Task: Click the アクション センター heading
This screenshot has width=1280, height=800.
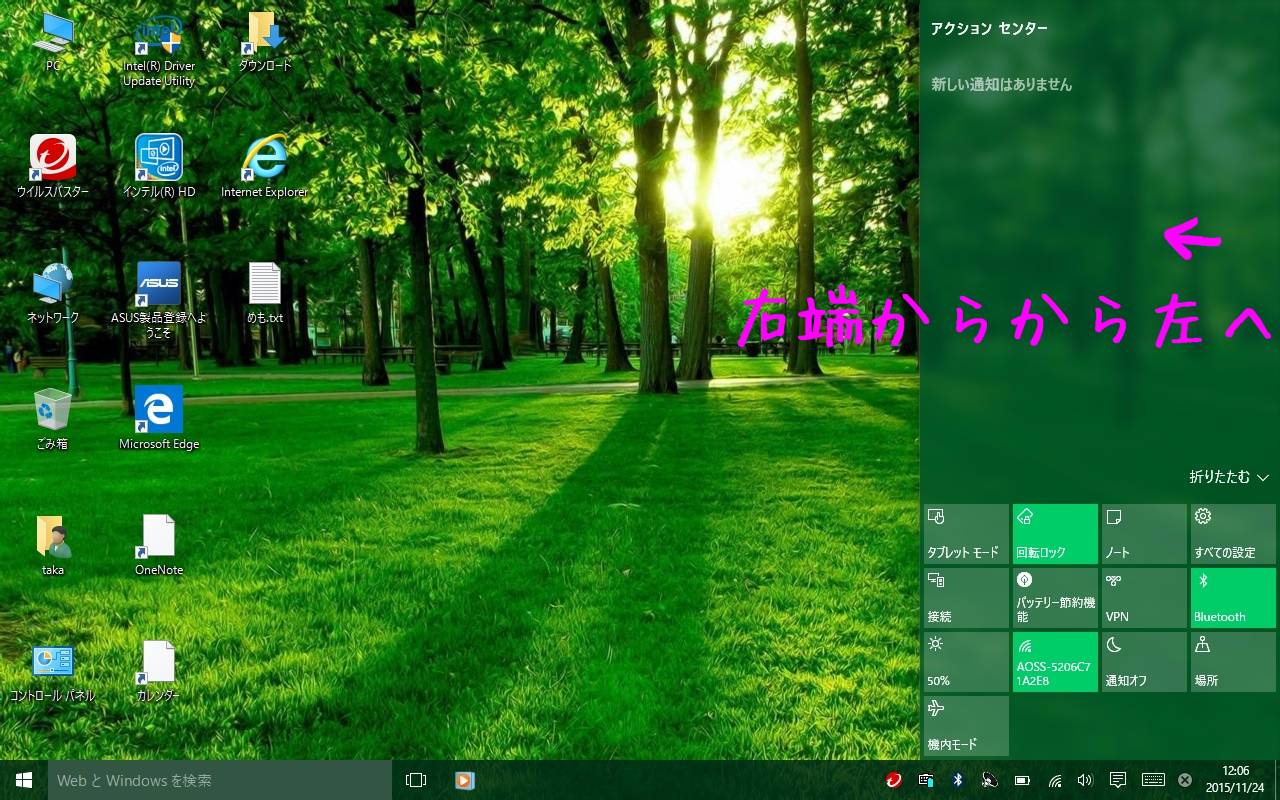Action: click(x=989, y=28)
